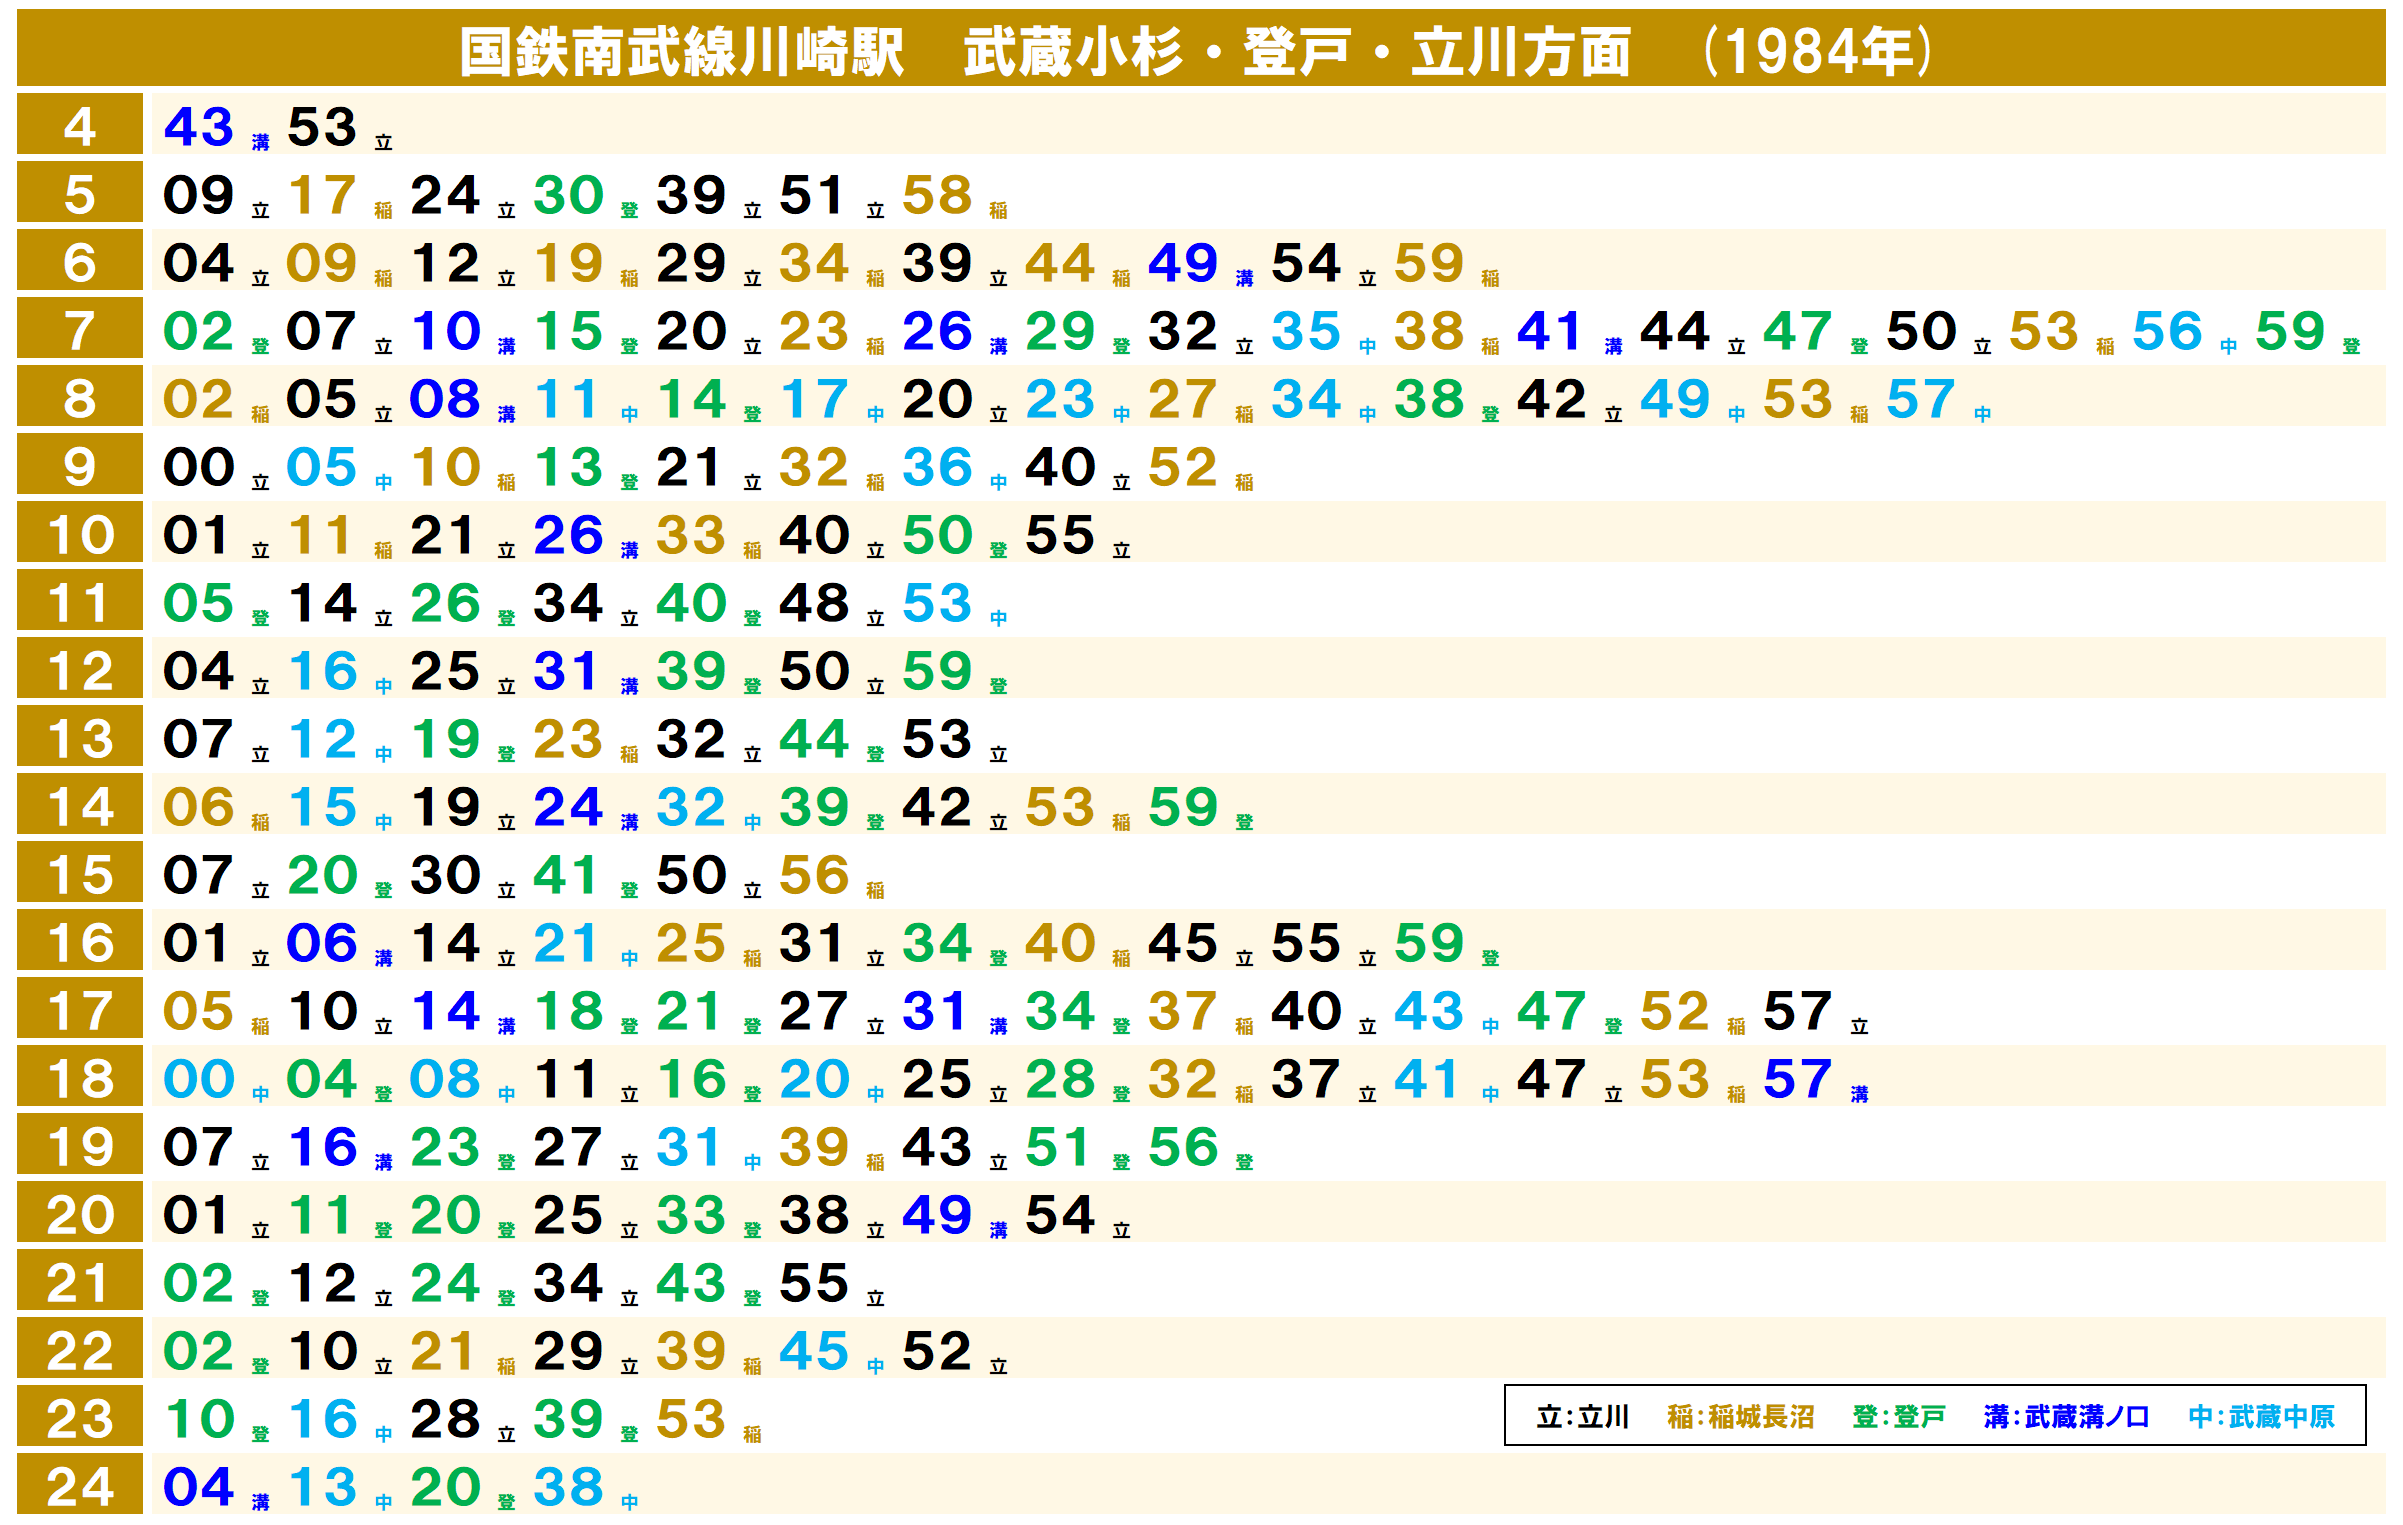Image resolution: width=2403 pixels, height=1525 pixels.
Task: Select the gold 23 departure in hour 13 row
Action: pos(568,739)
